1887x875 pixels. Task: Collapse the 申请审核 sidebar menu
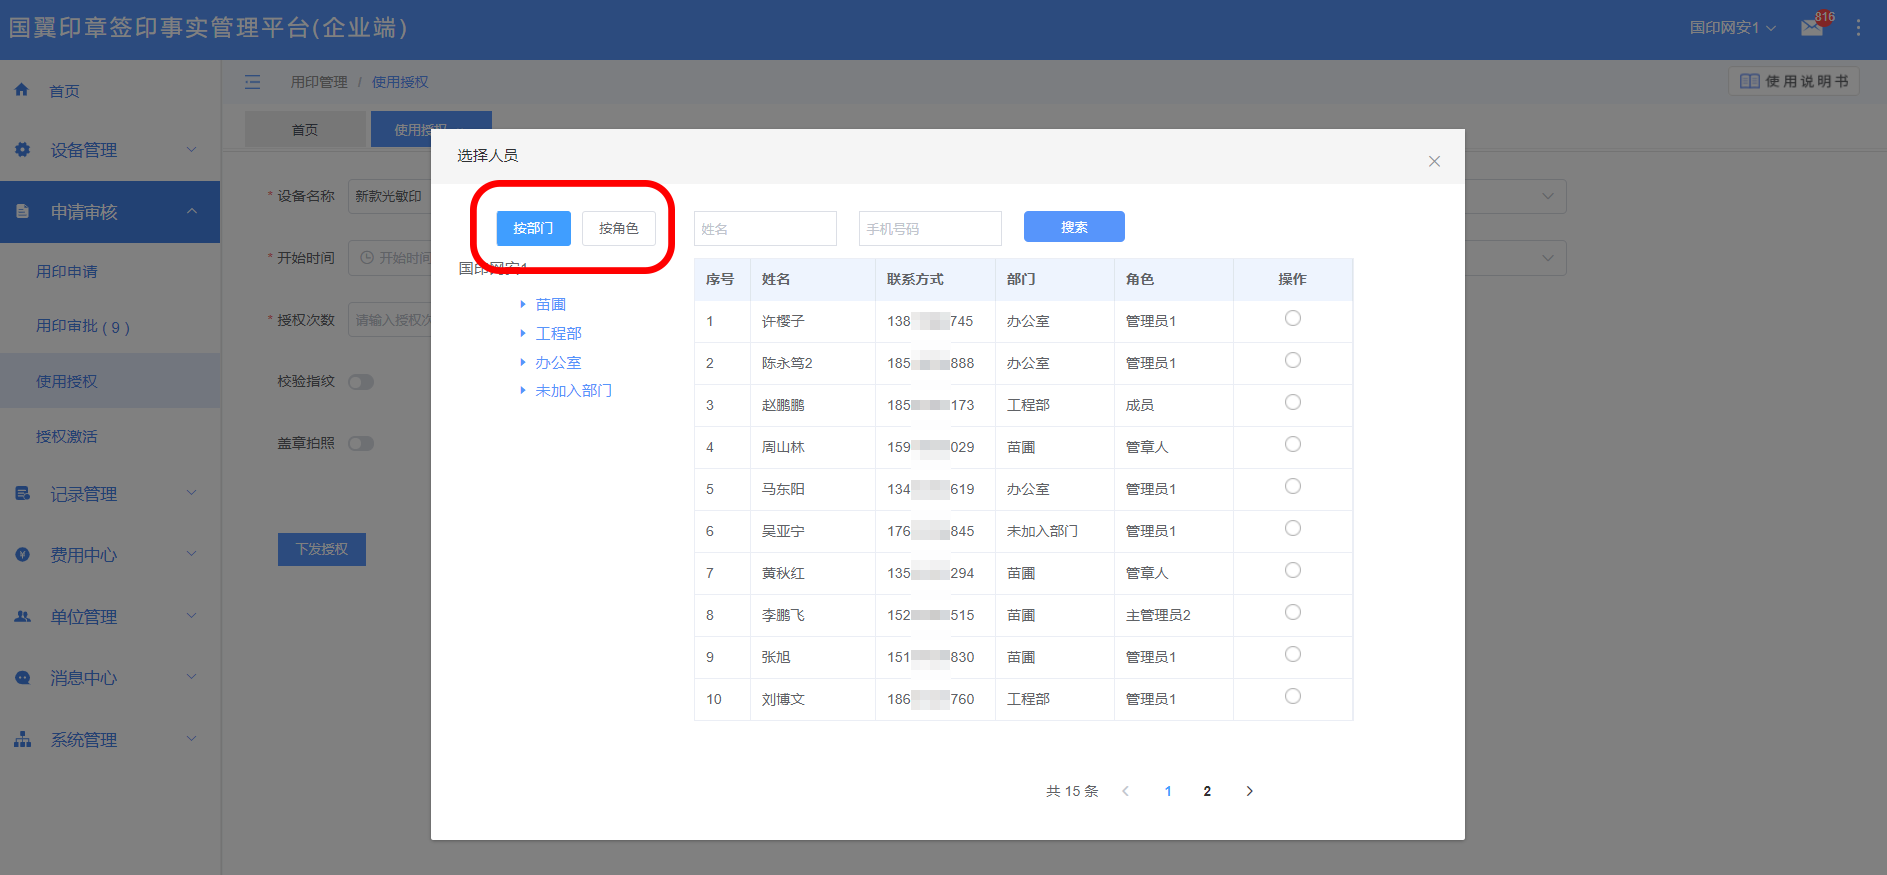(x=191, y=211)
